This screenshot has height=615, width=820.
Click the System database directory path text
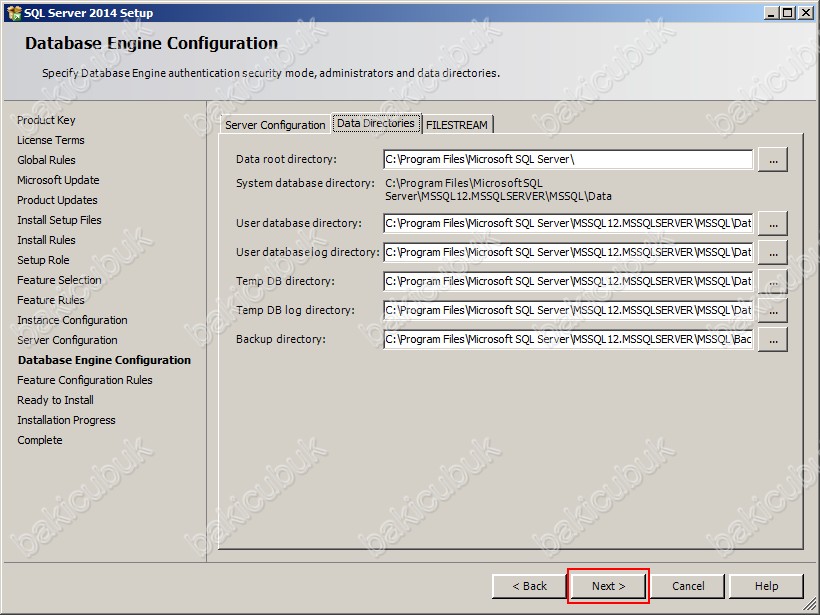coord(498,190)
